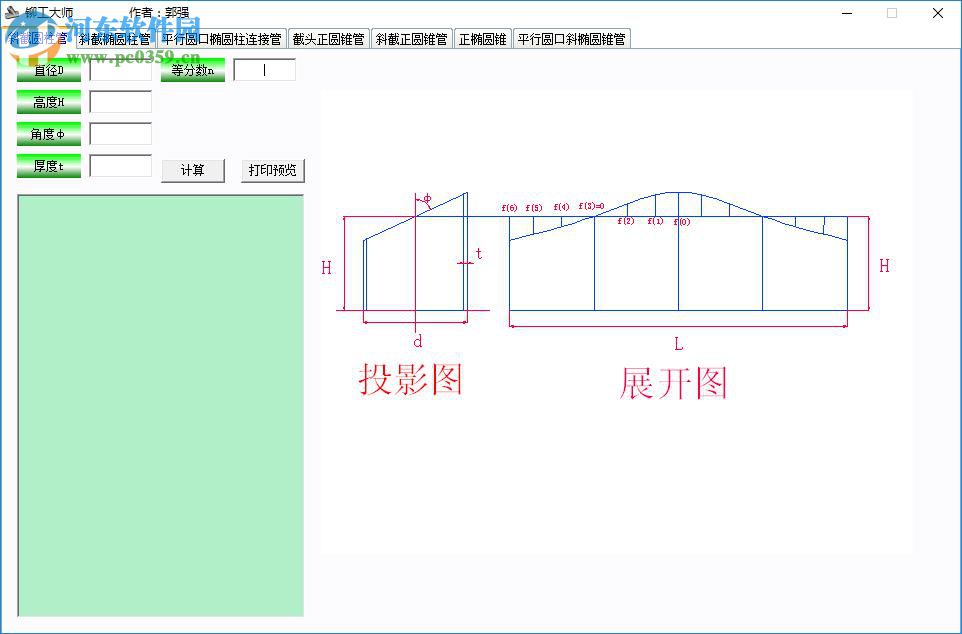Image resolution: width=962 pixels, height=634 pixels.
Task: Click inside the 高度H input field
Action: coord(120,102)
